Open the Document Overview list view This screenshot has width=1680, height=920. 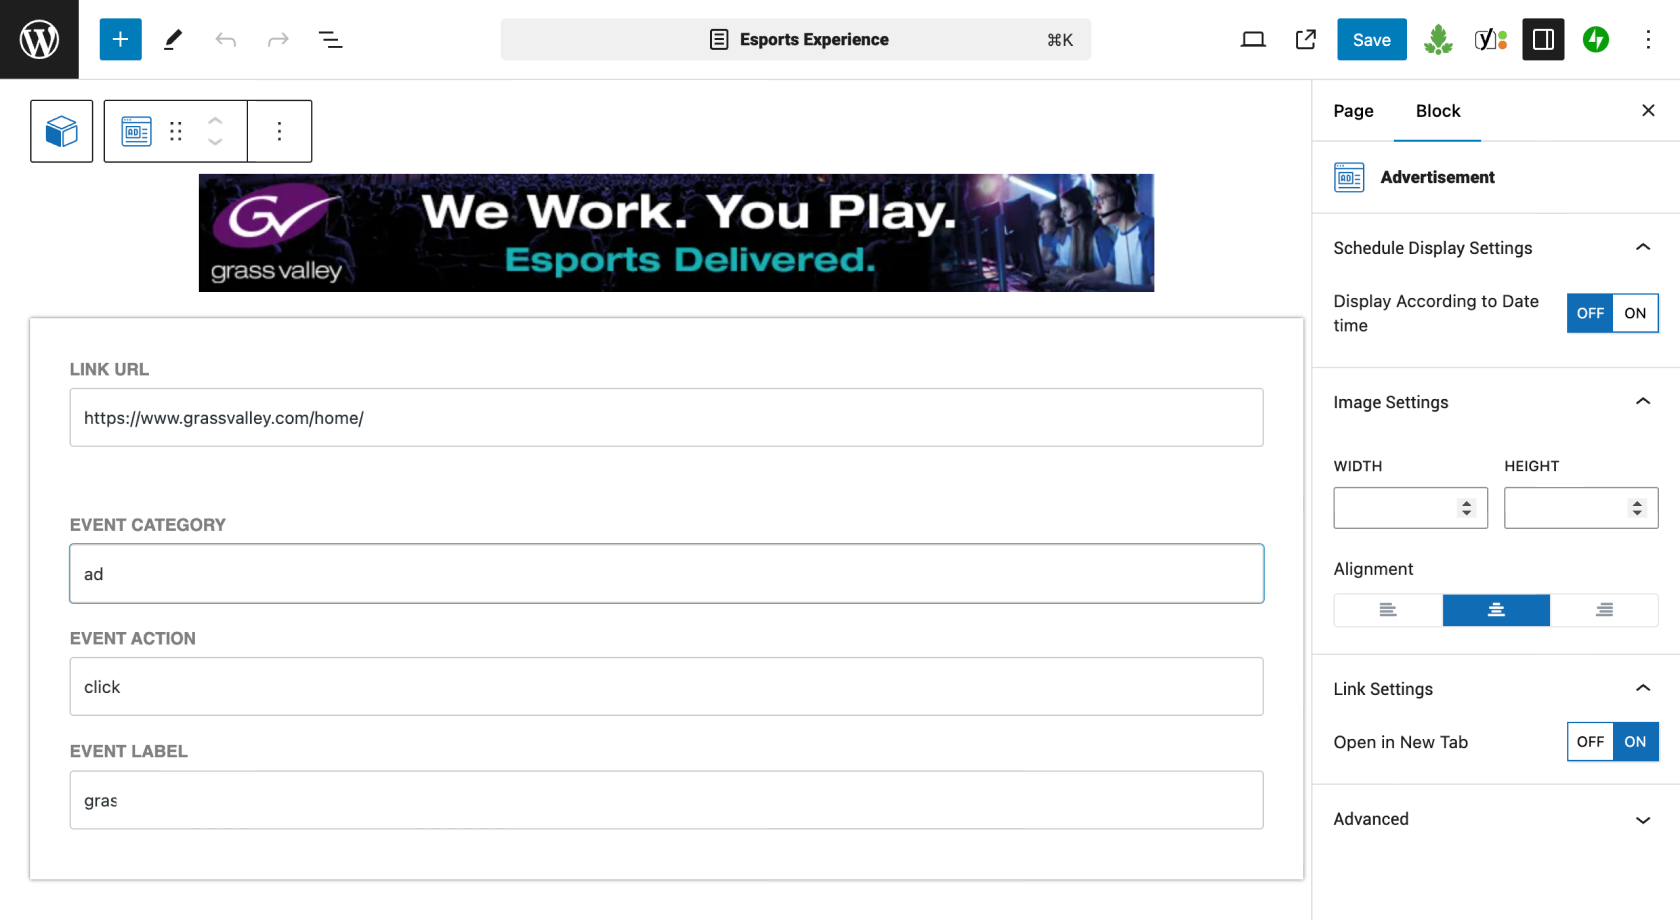(x=330, y=39)
